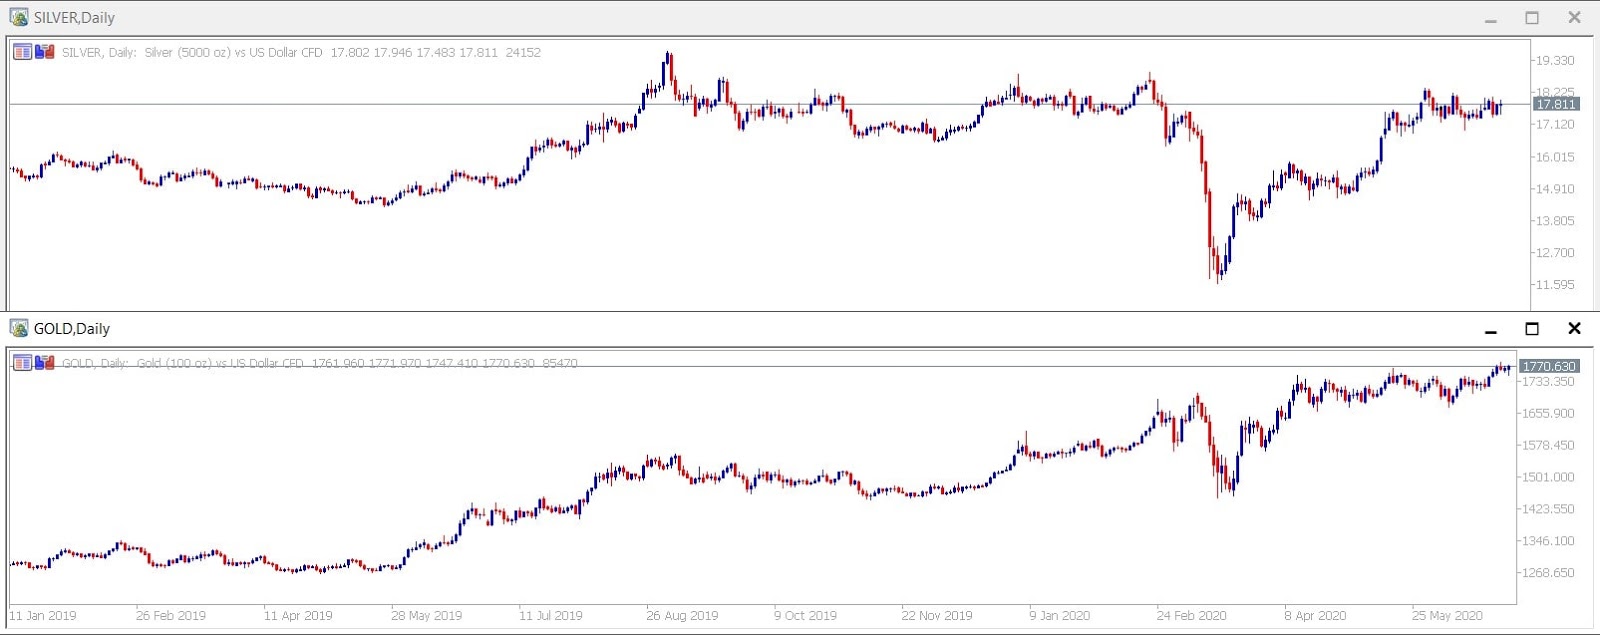Click the 11.595 price level on SILVER axis
Viewport: 1600px width, 635px height.
tap(1555, 285)
